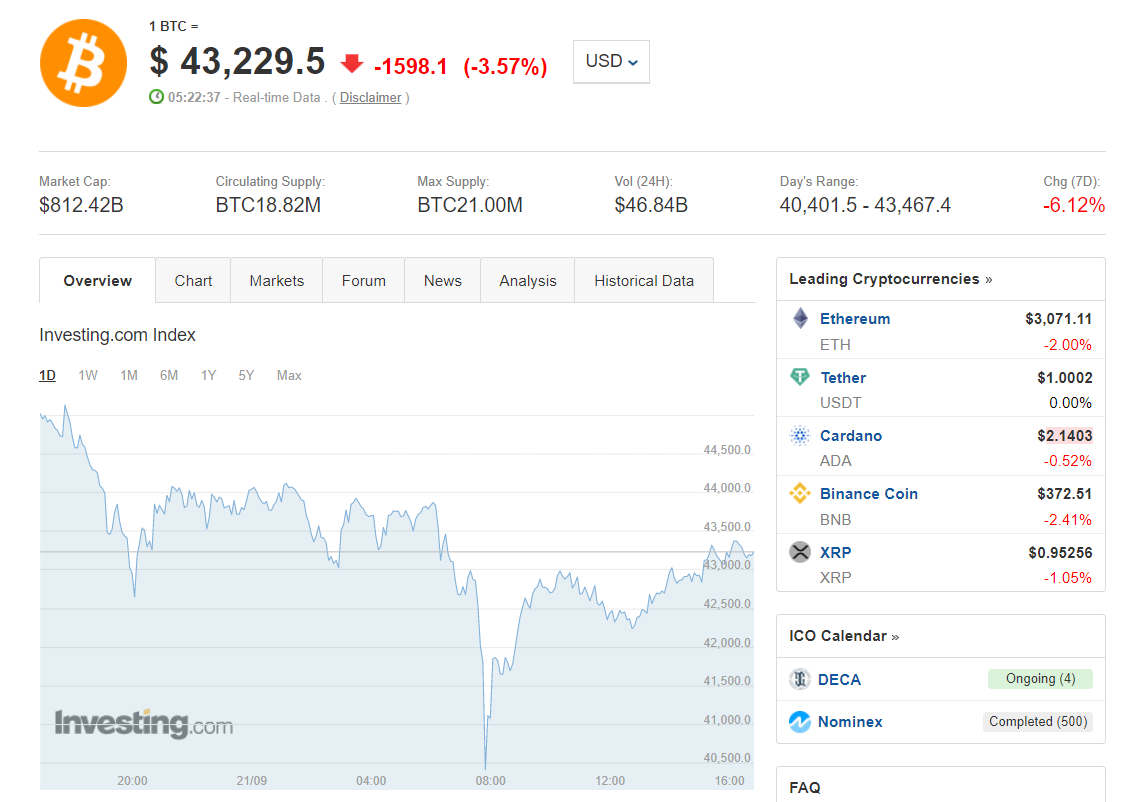Open the Disclaimer link
Image resolution: width=1147 pixels, height=802 pixels.
[x=371, y=97]
